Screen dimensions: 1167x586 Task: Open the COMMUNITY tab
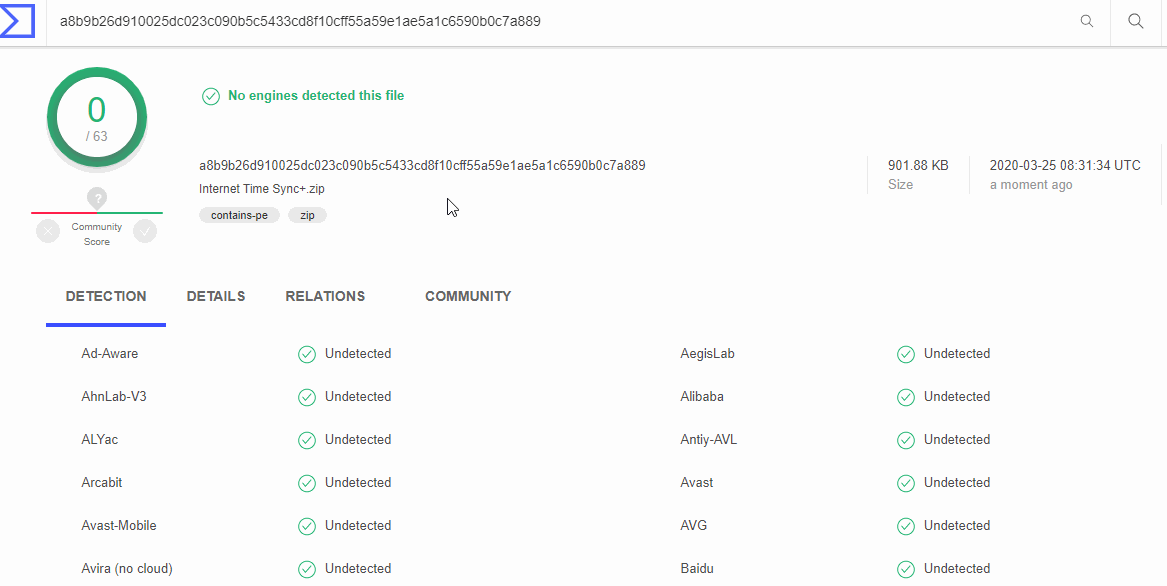468,296
